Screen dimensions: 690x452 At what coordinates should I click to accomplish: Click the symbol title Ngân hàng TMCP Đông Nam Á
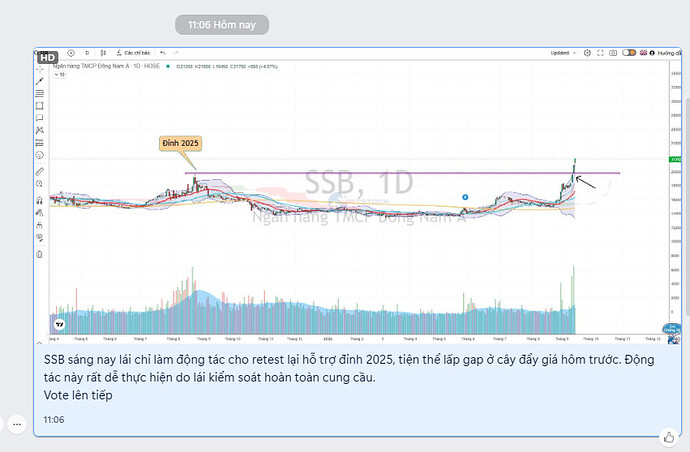91,66
